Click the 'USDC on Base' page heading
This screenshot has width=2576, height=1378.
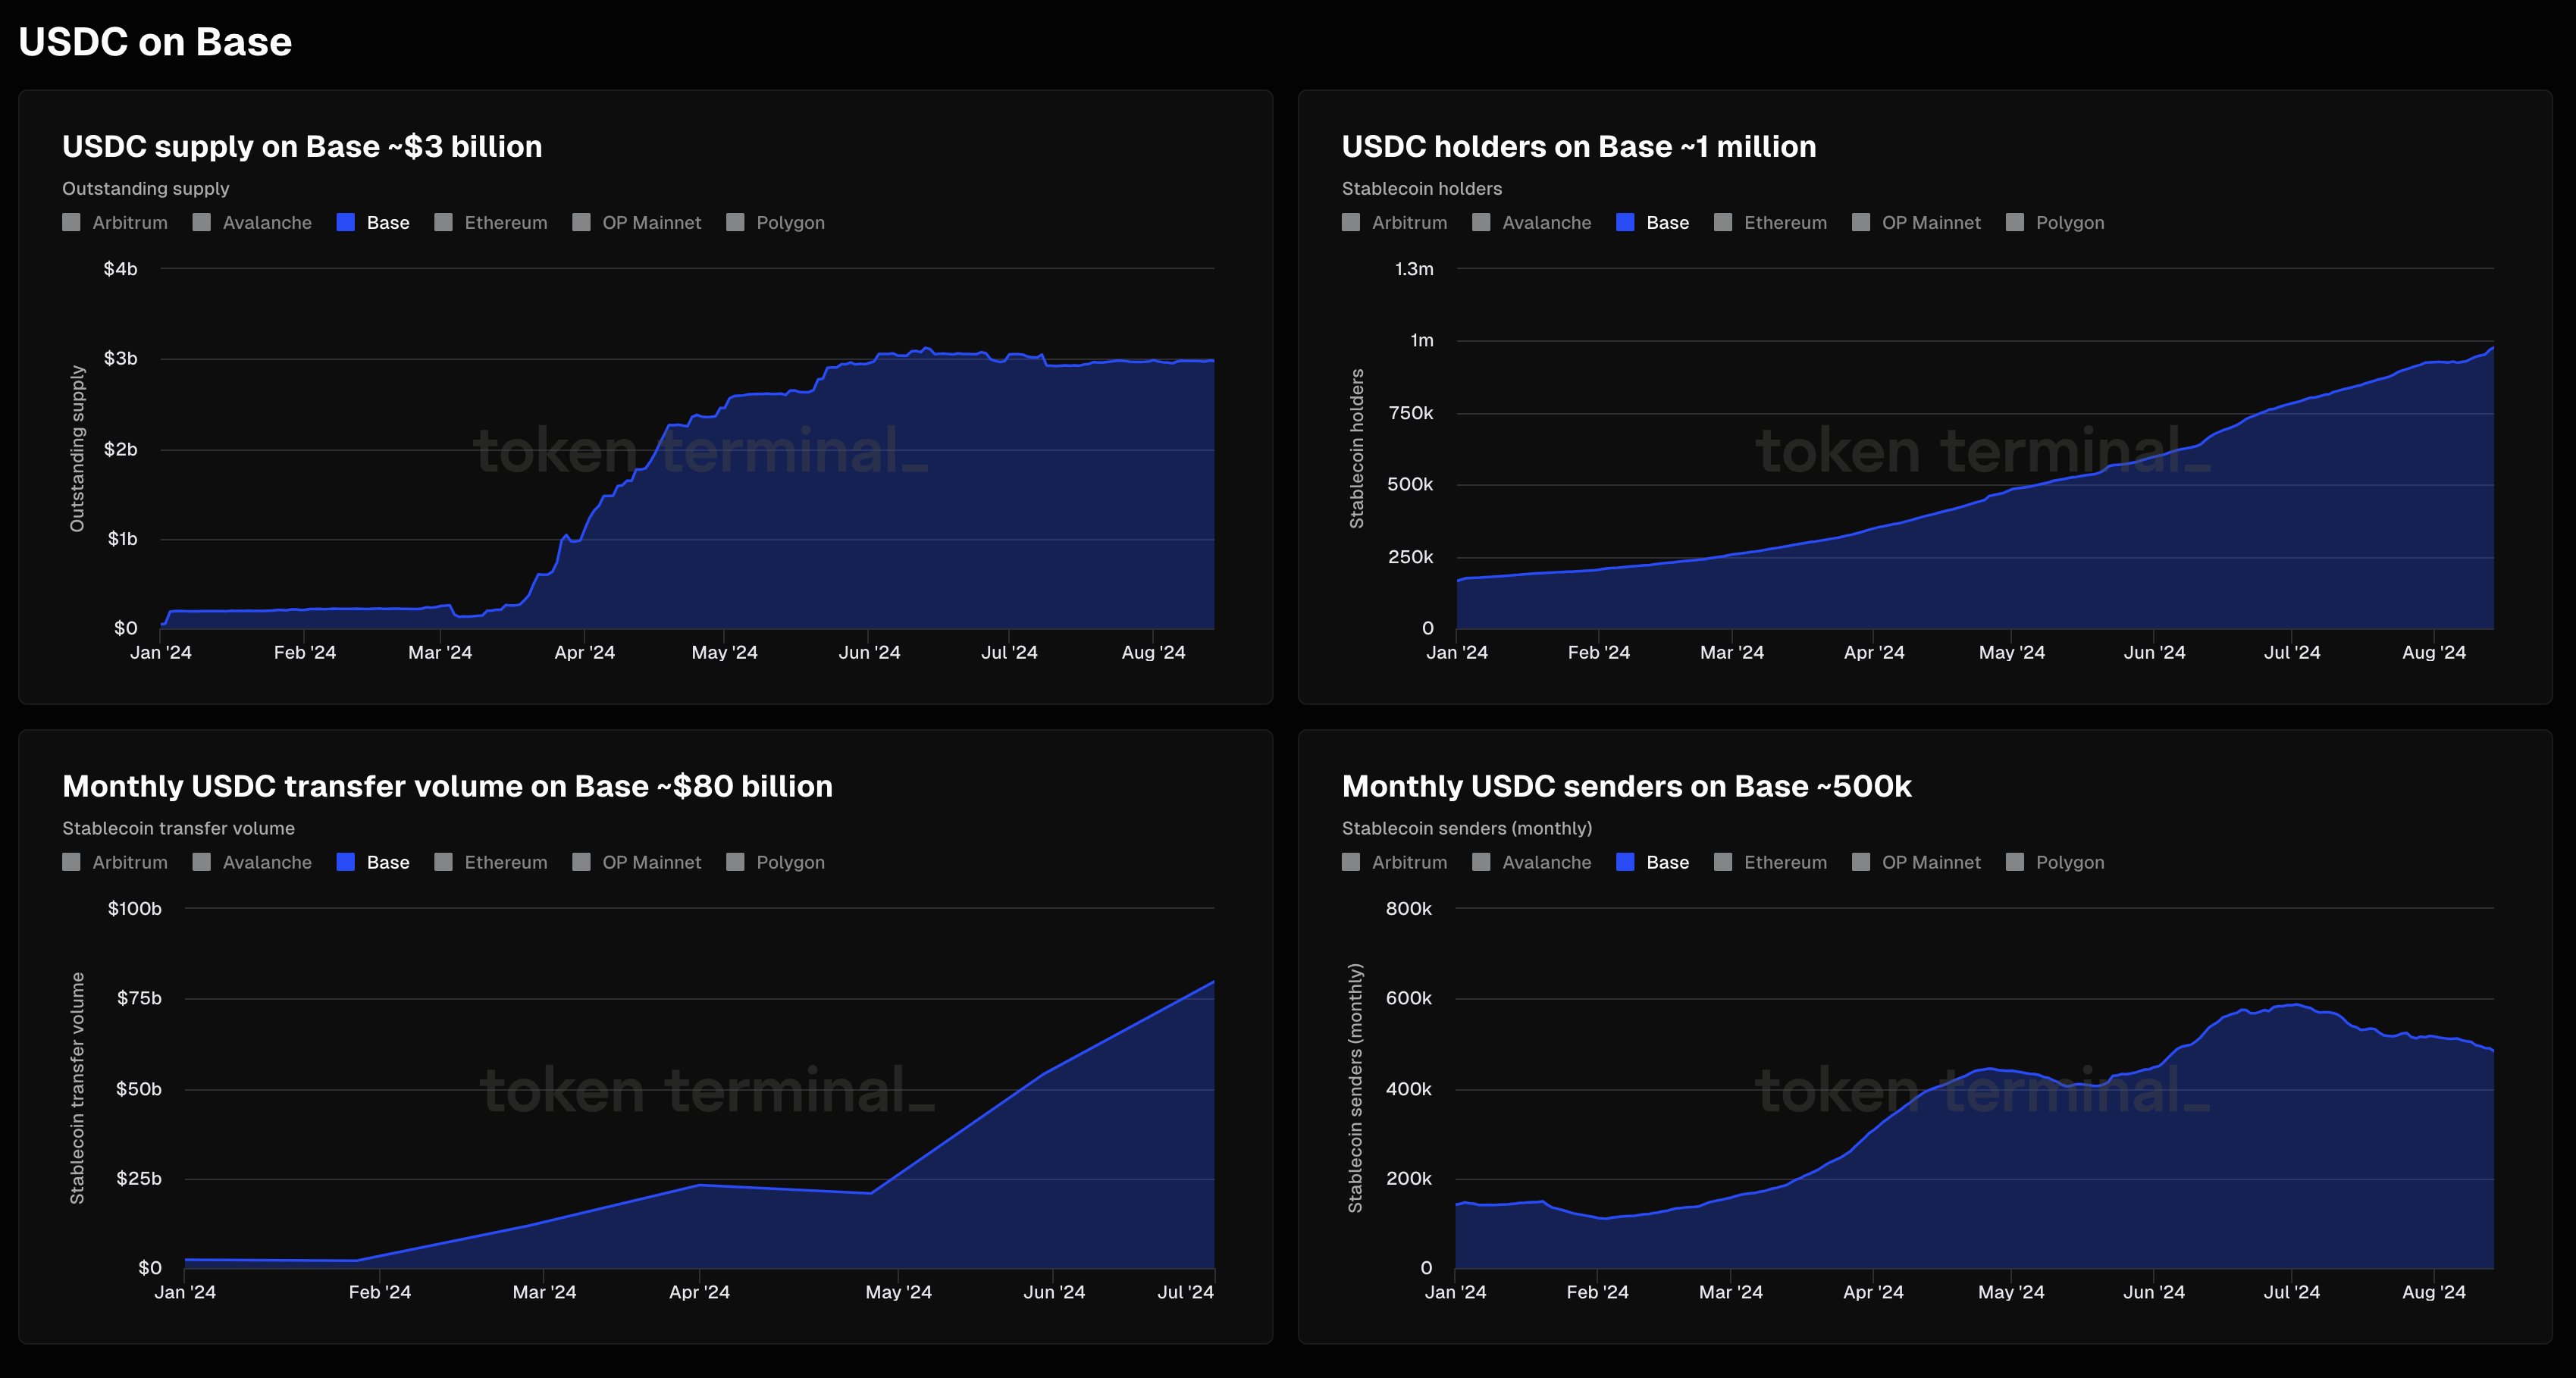155,42
